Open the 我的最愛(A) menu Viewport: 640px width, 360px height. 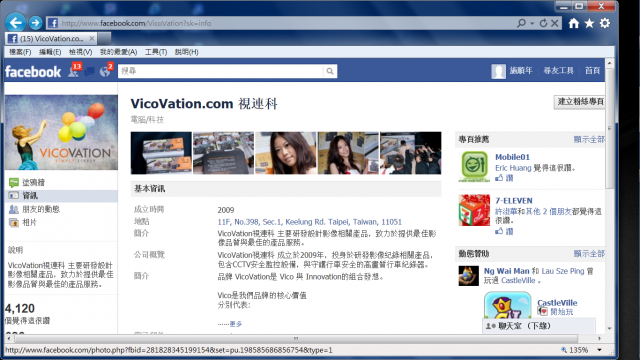point(118,52)
